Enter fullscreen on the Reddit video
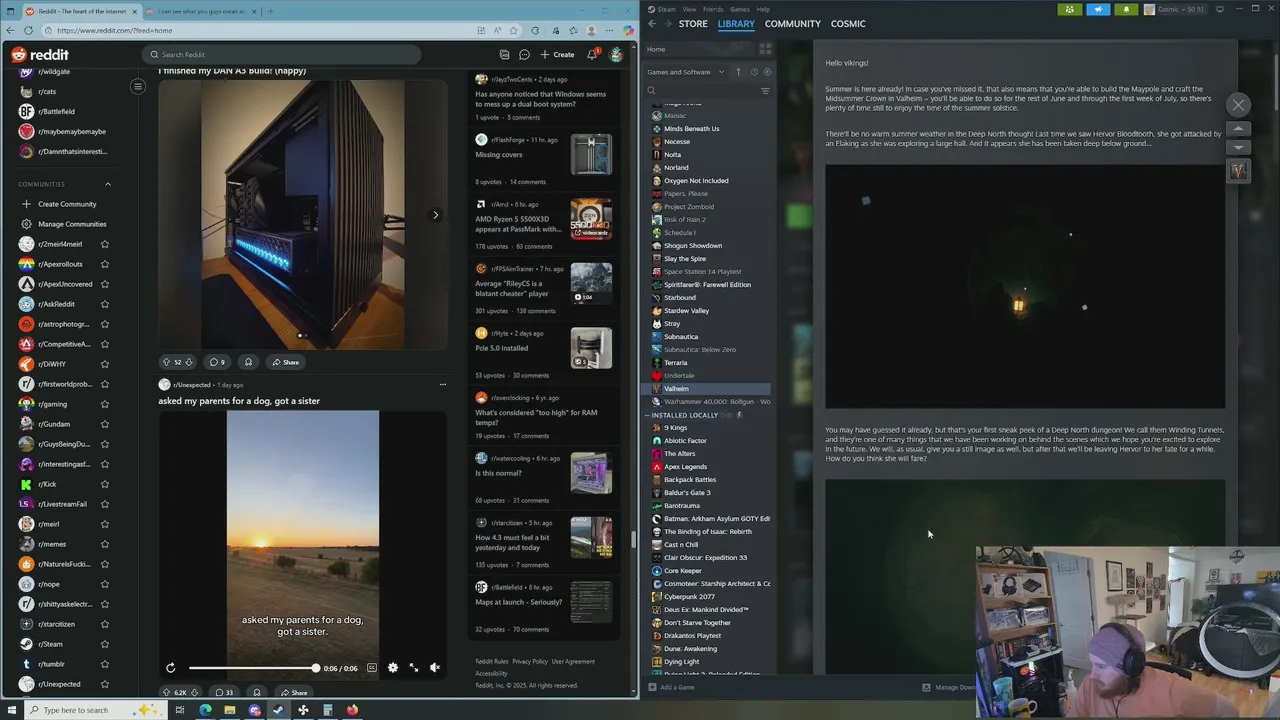Image resolution: width=1280 pixels, height=720 pixels. pyautogui.click(x=414, y=668)
